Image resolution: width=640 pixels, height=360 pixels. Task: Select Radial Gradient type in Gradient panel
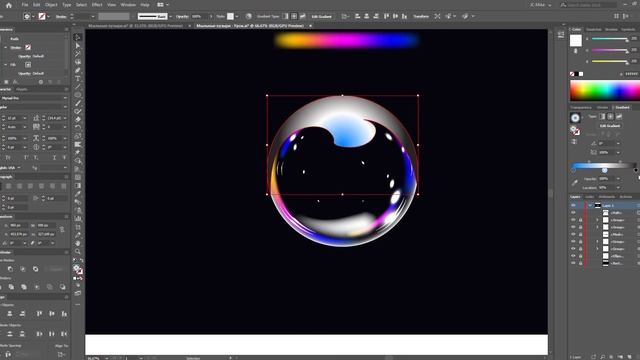point(610,117)
